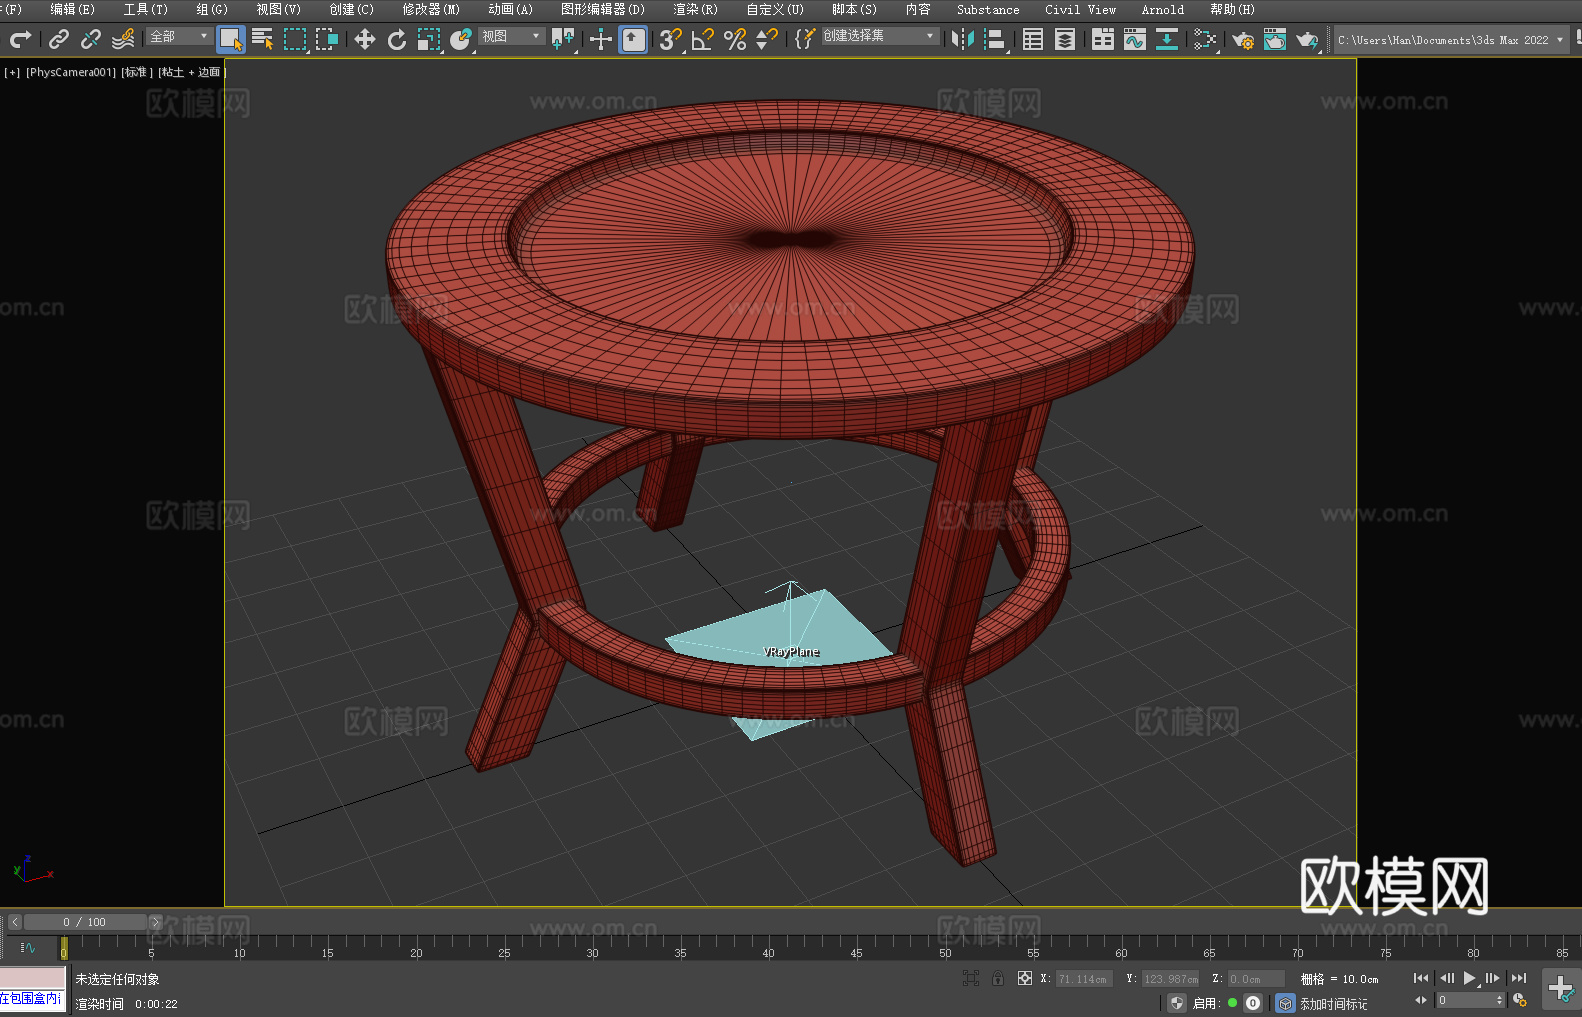Click the Redo arrow icon
This screenshot has height=1017, width=1582.
coord(20,39)
